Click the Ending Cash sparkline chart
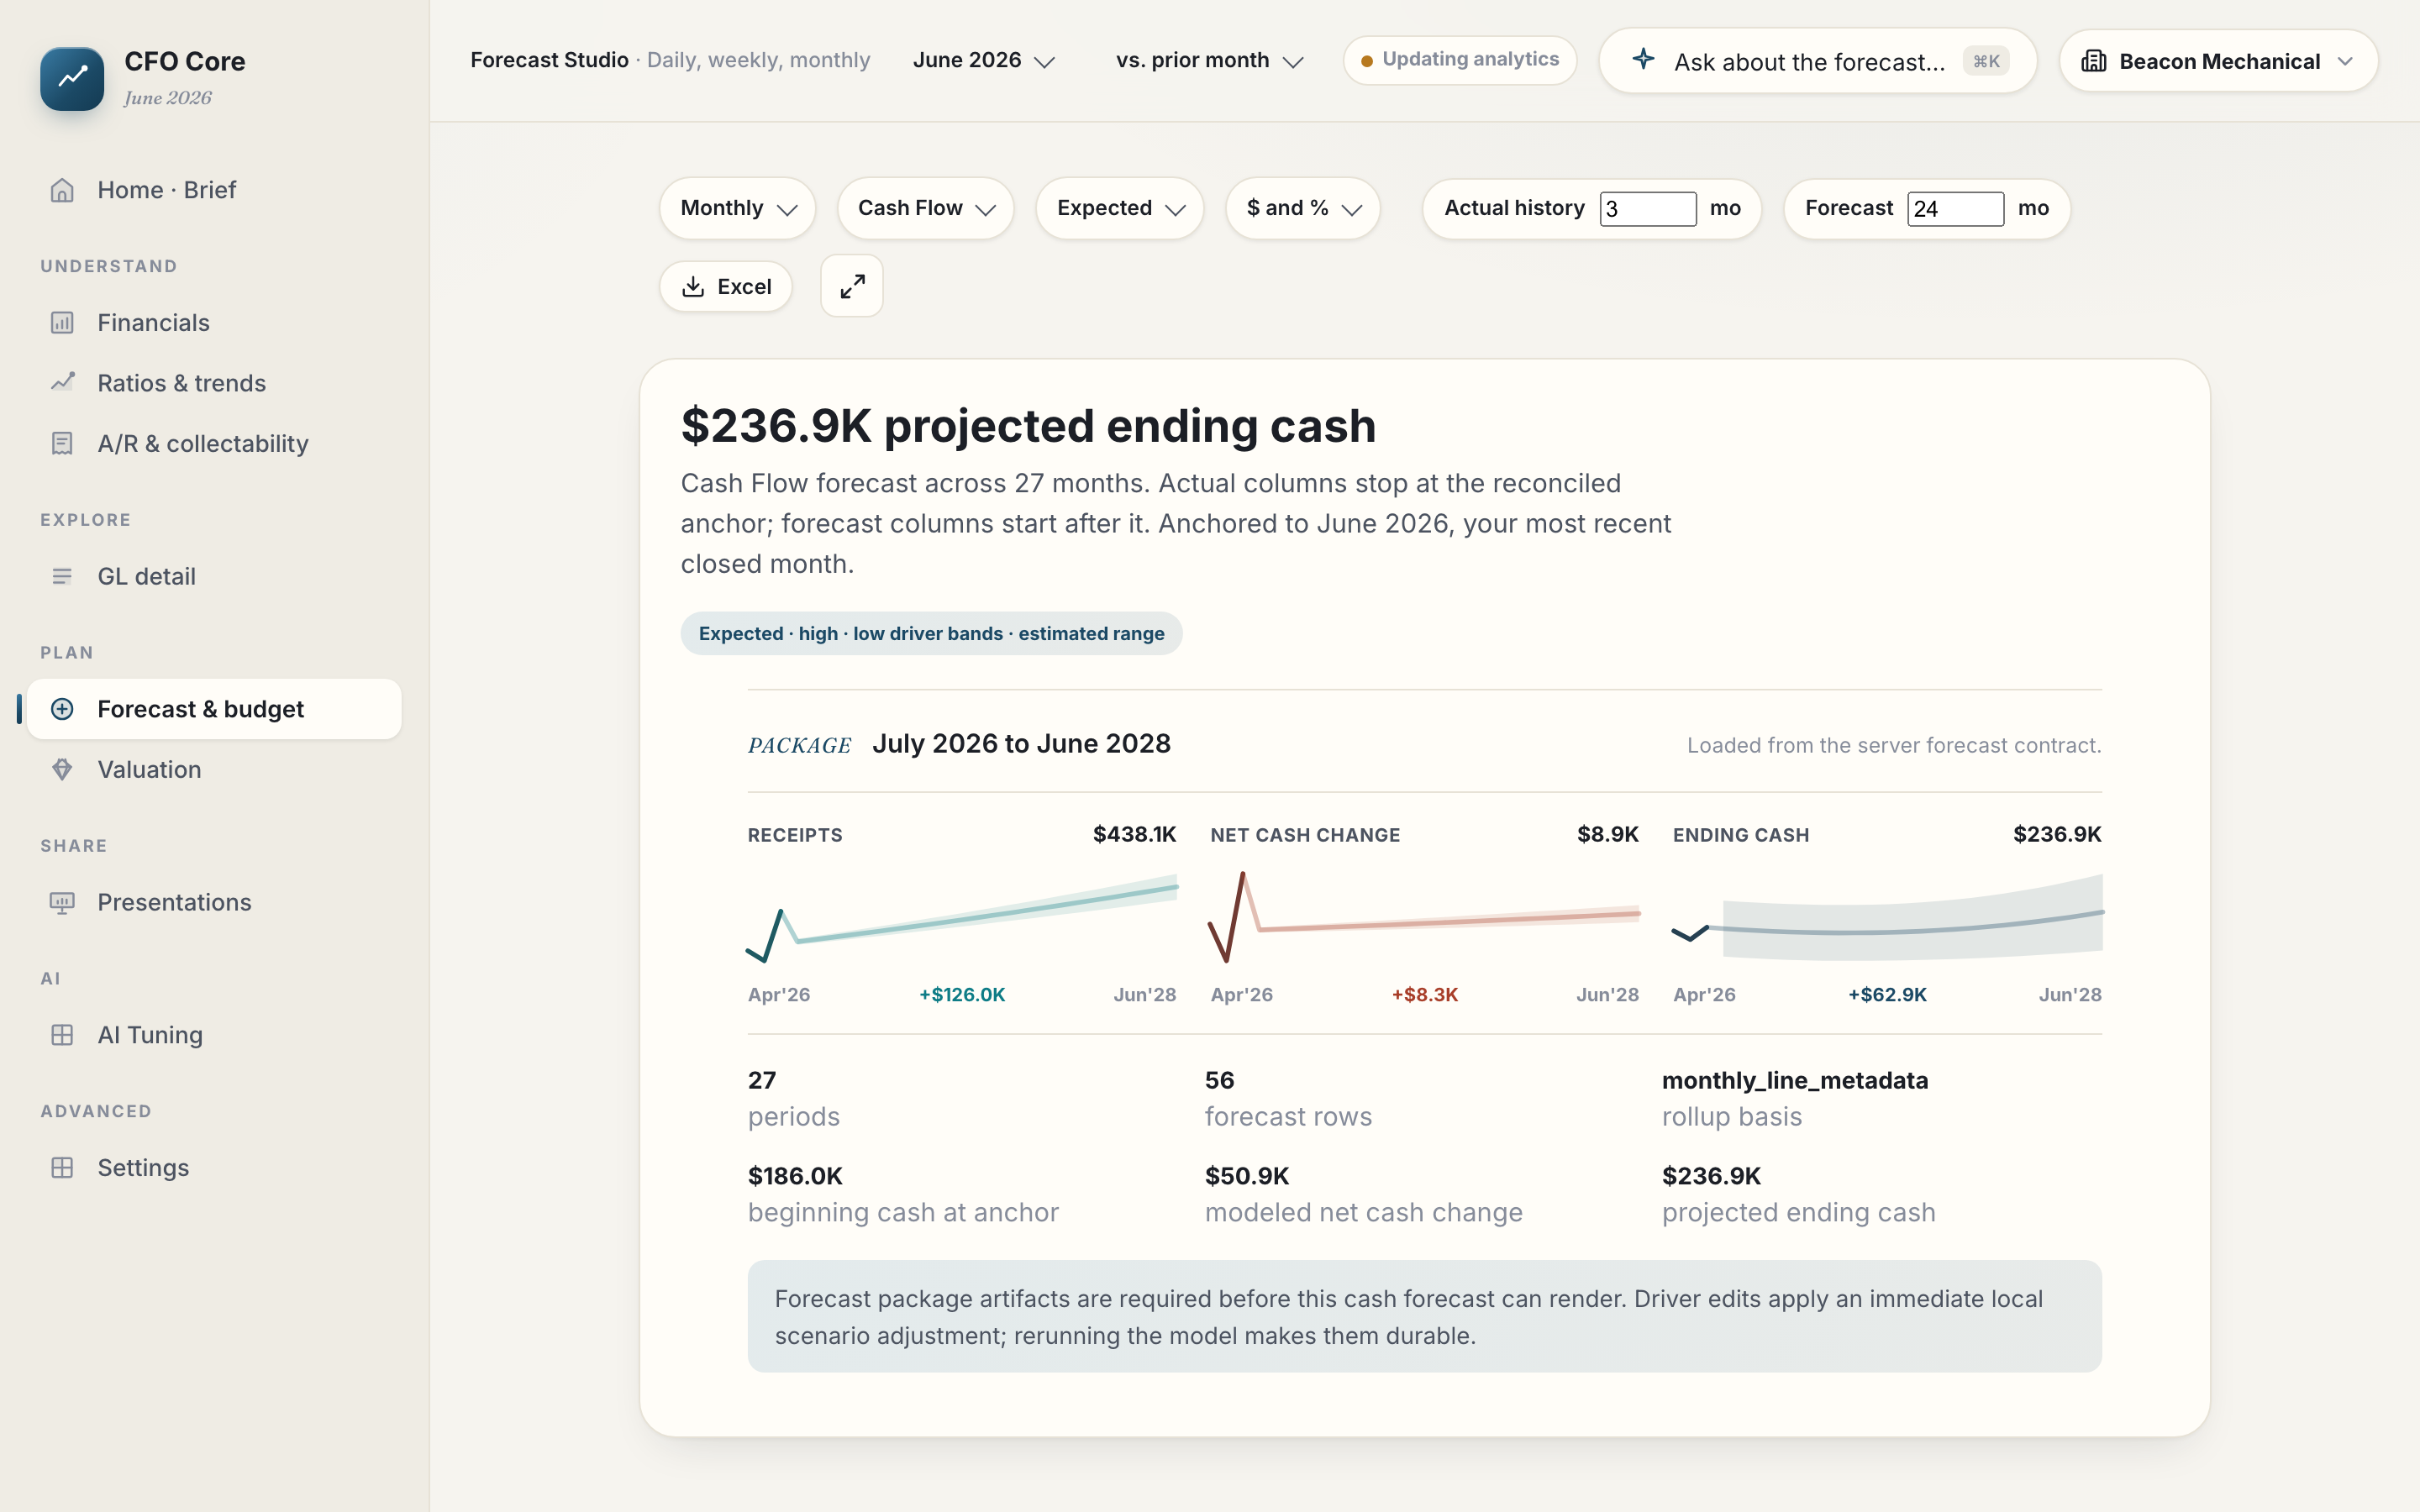This screenshot has width=2420, height=1512. 1887,918
